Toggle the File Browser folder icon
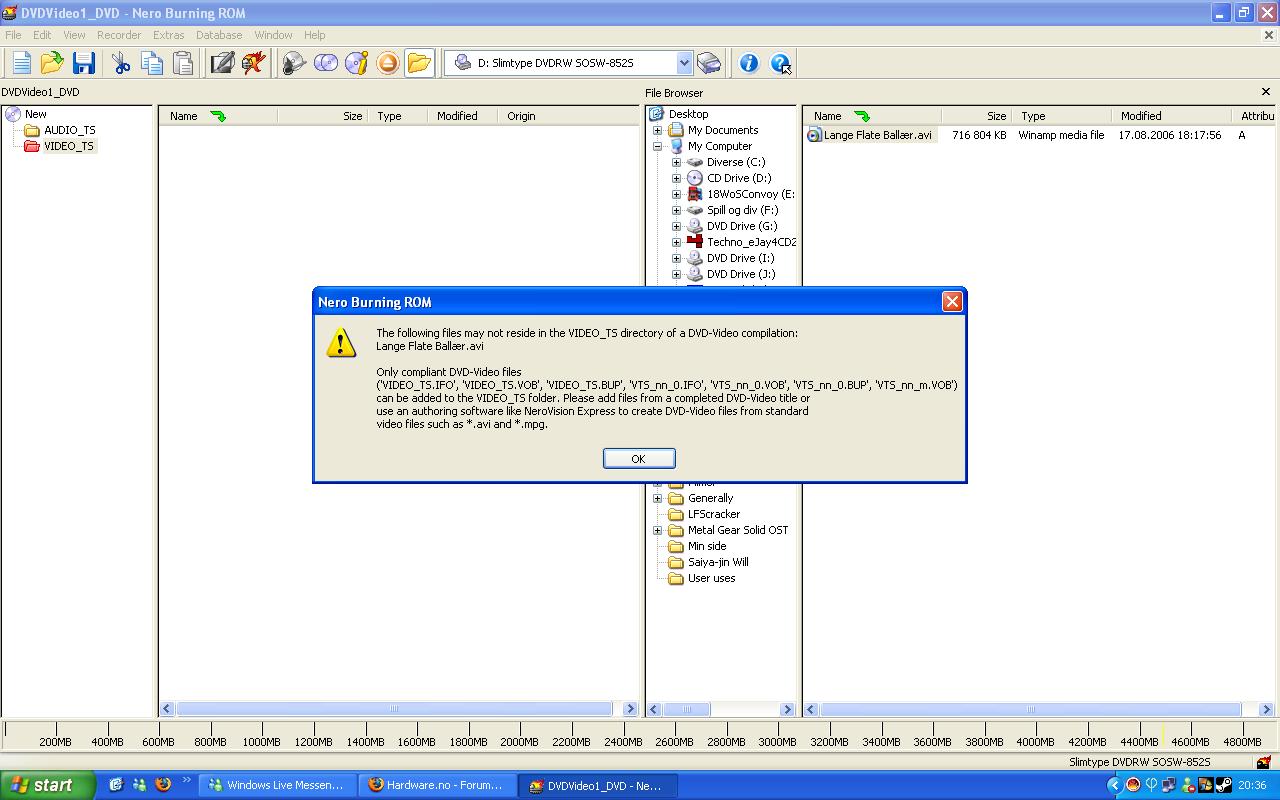The width and height of the screenshot is (1280, 800). [419, 63]
